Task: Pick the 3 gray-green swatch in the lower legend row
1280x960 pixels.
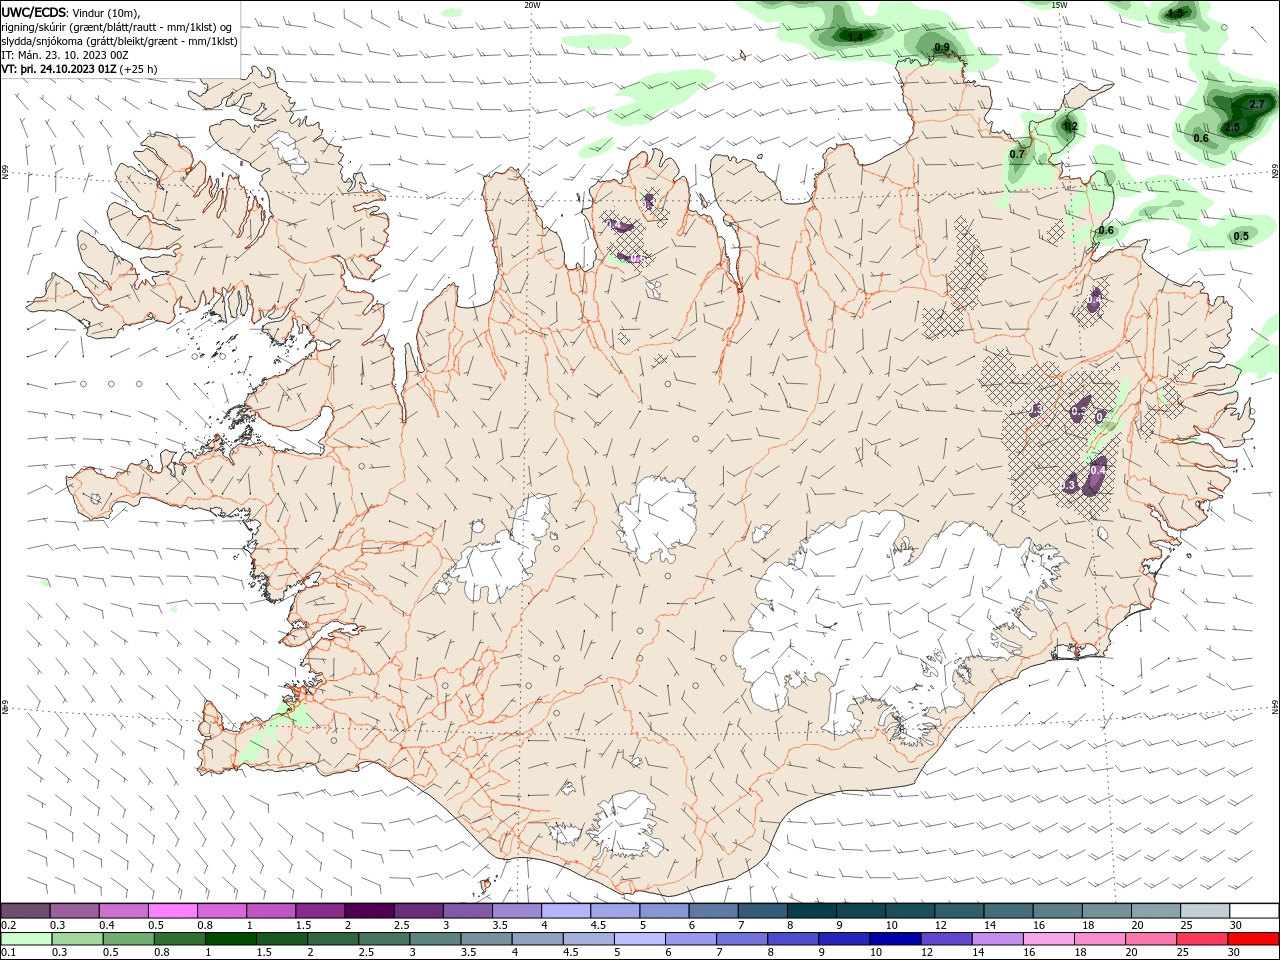Action: click(x=435, y=939)
